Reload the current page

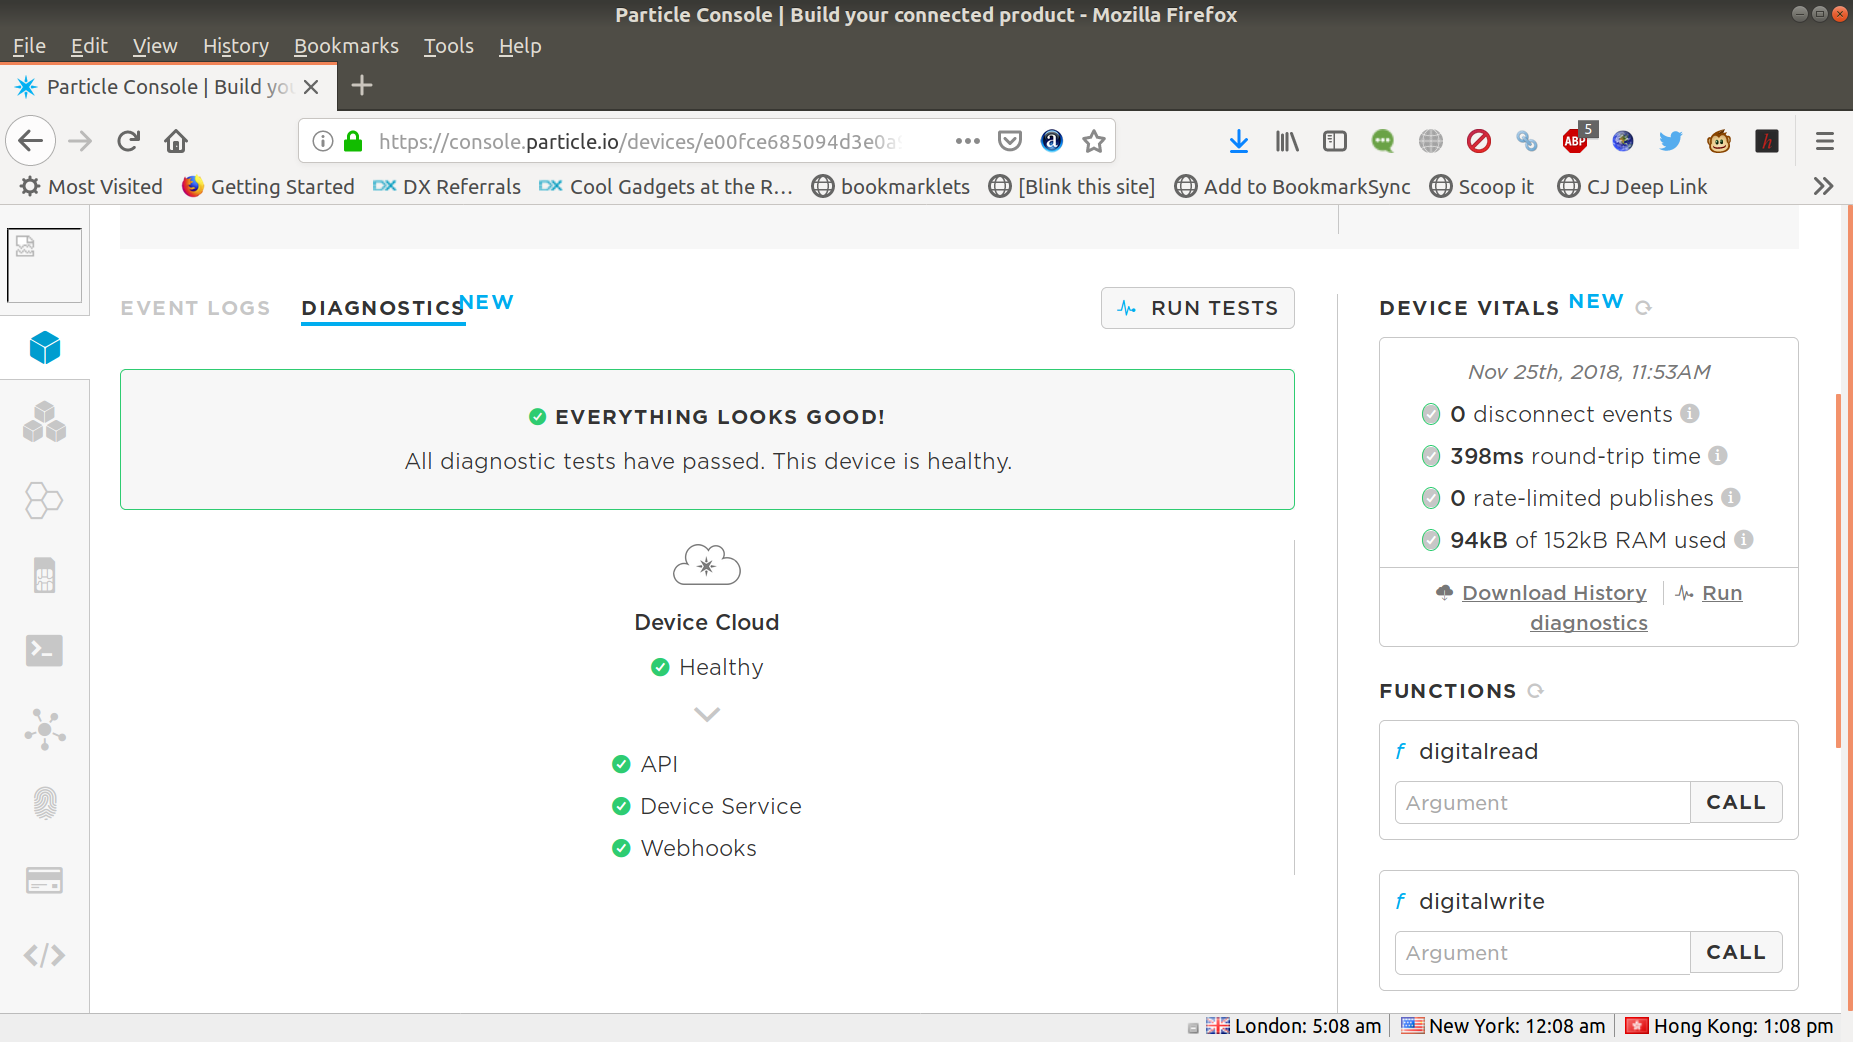(x=128, y=141)
